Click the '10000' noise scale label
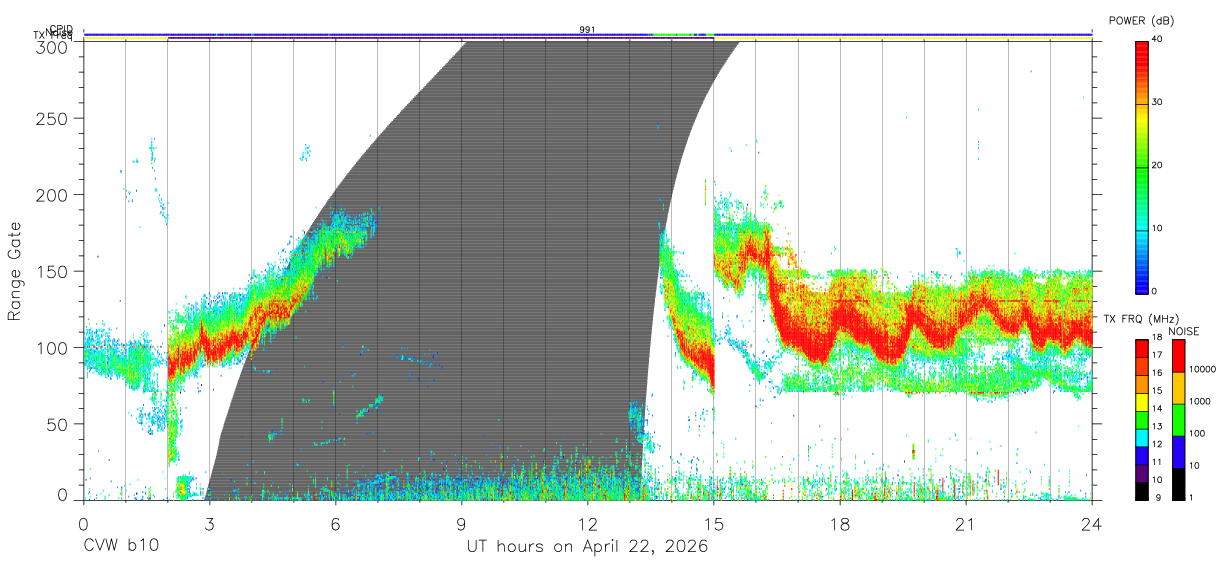 1205,369
